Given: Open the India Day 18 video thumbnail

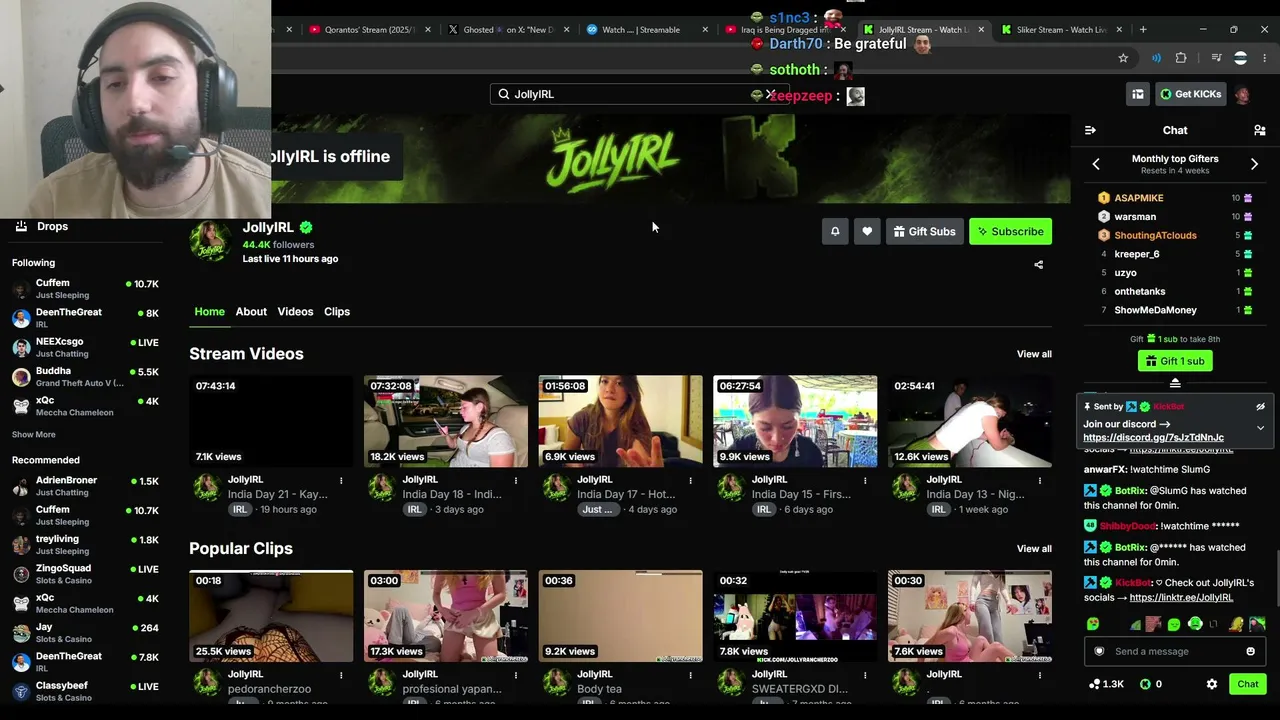Looking at the screenshot, I should tap(446, 421).
